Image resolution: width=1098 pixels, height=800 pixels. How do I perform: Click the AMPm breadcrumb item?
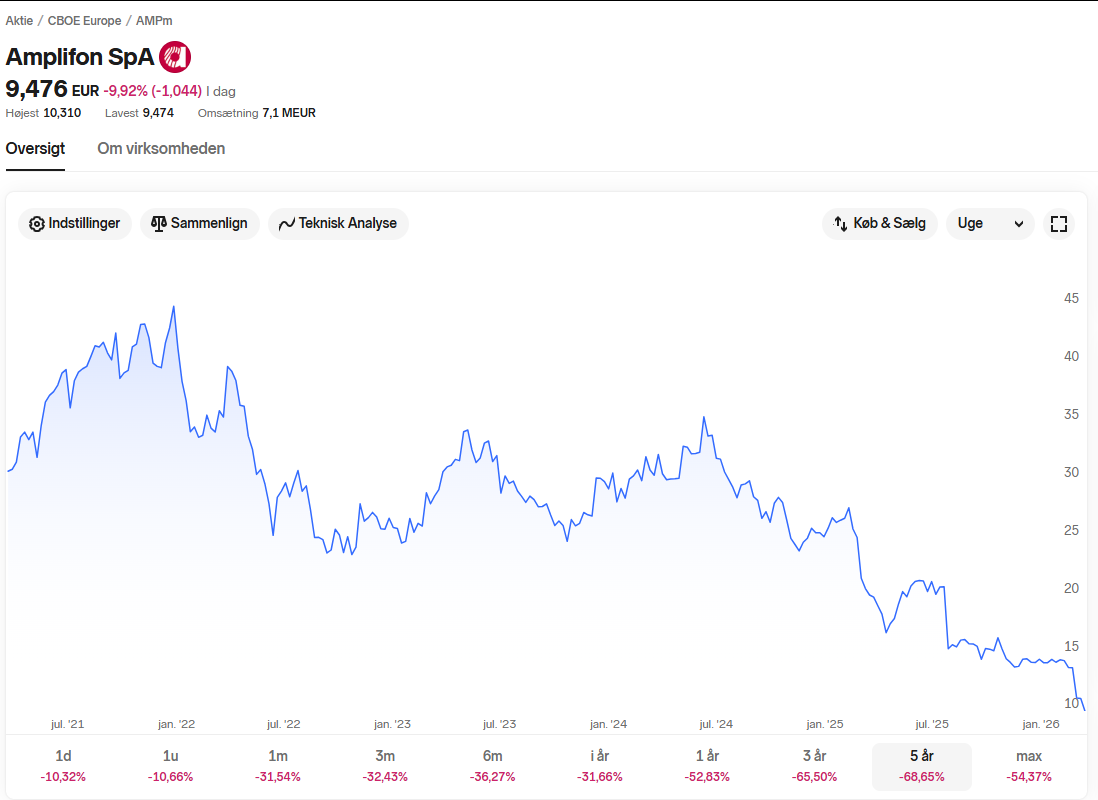tap(154, 21)
